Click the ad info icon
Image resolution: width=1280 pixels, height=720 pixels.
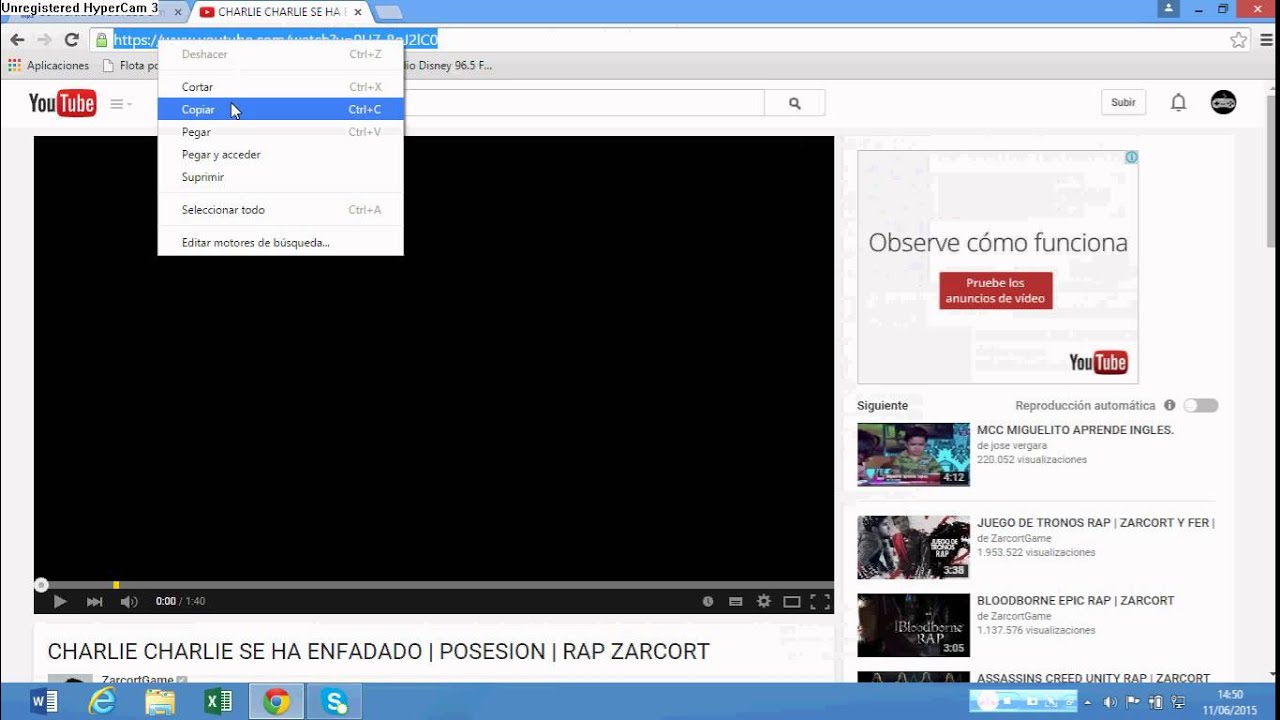(1131, 157)
